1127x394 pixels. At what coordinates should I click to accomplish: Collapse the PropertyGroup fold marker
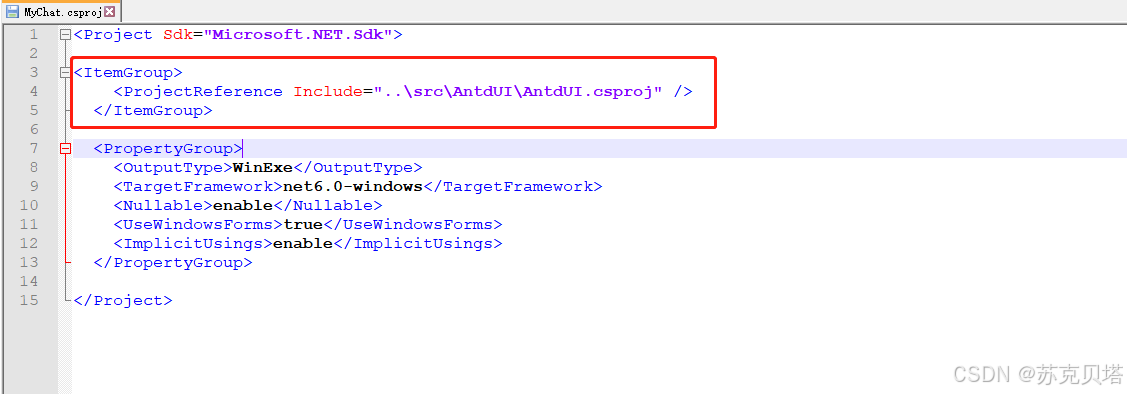click(65, 149)
